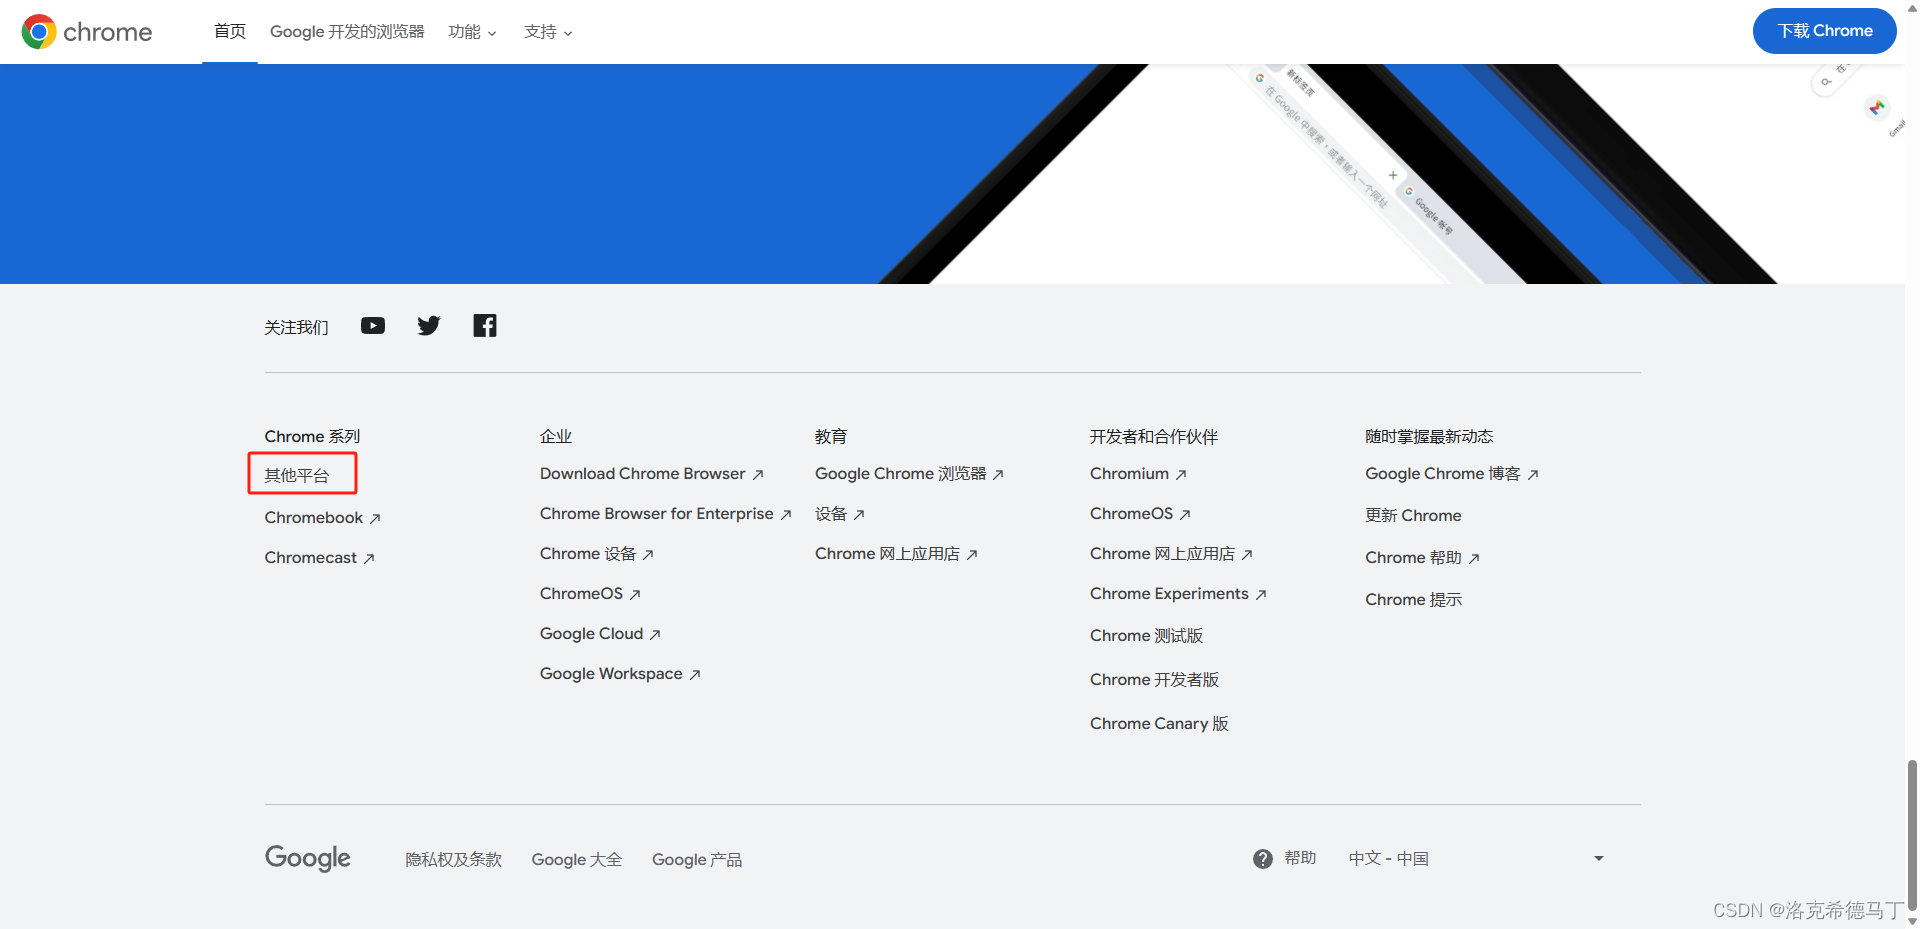The height and width of the screenshot is (929, 1920).
Task: Open Google Chrome 浏览器 link under 教育
Action: click(909, 474)
